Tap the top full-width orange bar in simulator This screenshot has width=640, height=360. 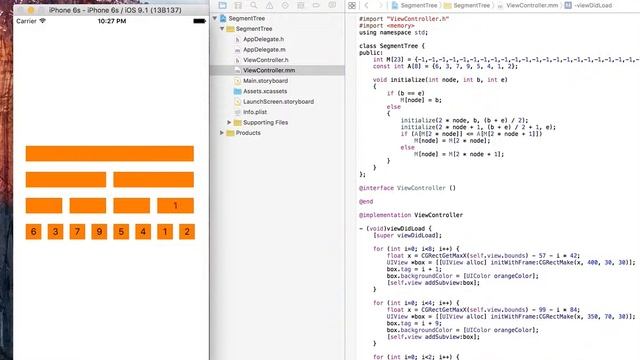pos(109,153)
